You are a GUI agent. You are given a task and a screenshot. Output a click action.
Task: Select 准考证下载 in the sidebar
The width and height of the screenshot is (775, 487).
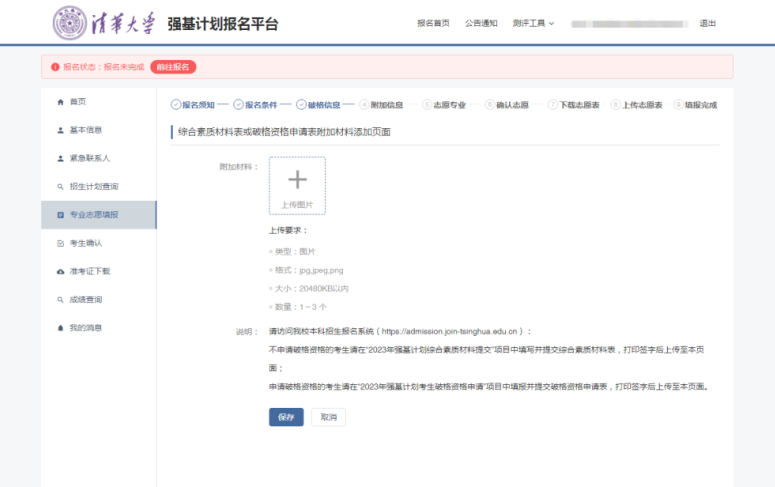99,271
